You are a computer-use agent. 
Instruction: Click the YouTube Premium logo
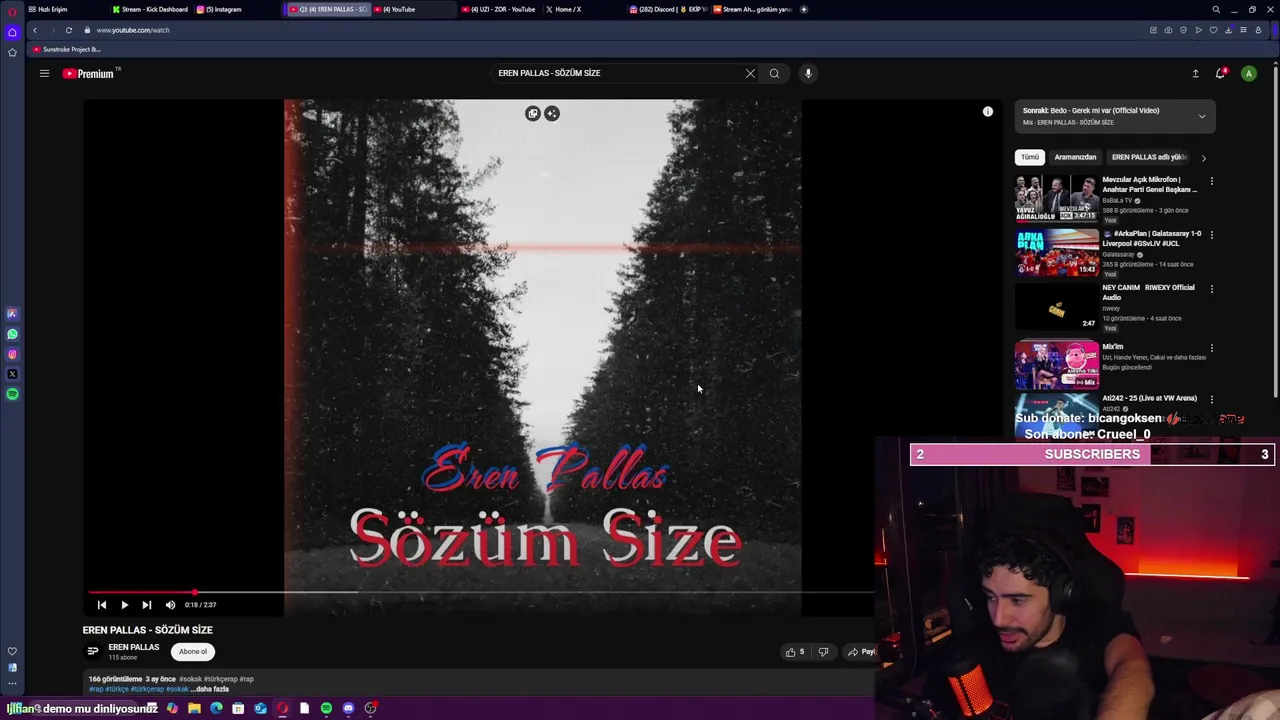(x=91, y=73)
